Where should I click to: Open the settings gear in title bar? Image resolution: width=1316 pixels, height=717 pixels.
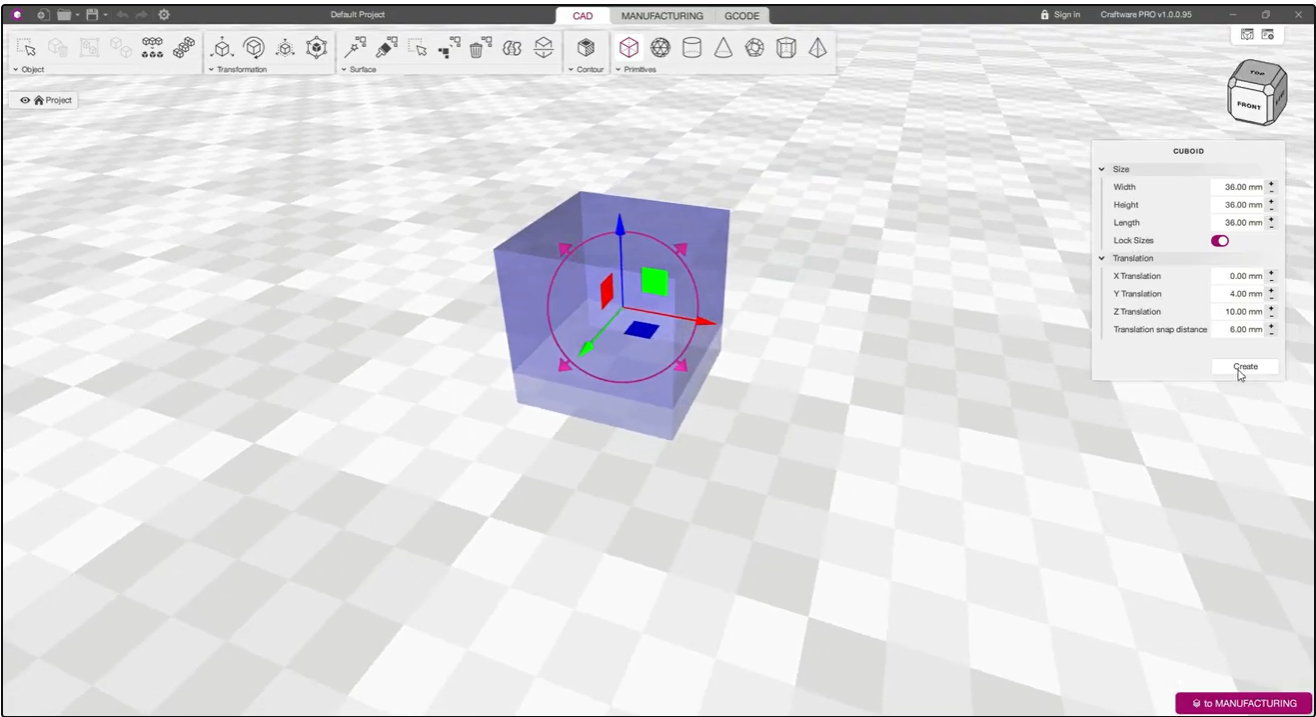(164, 15)
